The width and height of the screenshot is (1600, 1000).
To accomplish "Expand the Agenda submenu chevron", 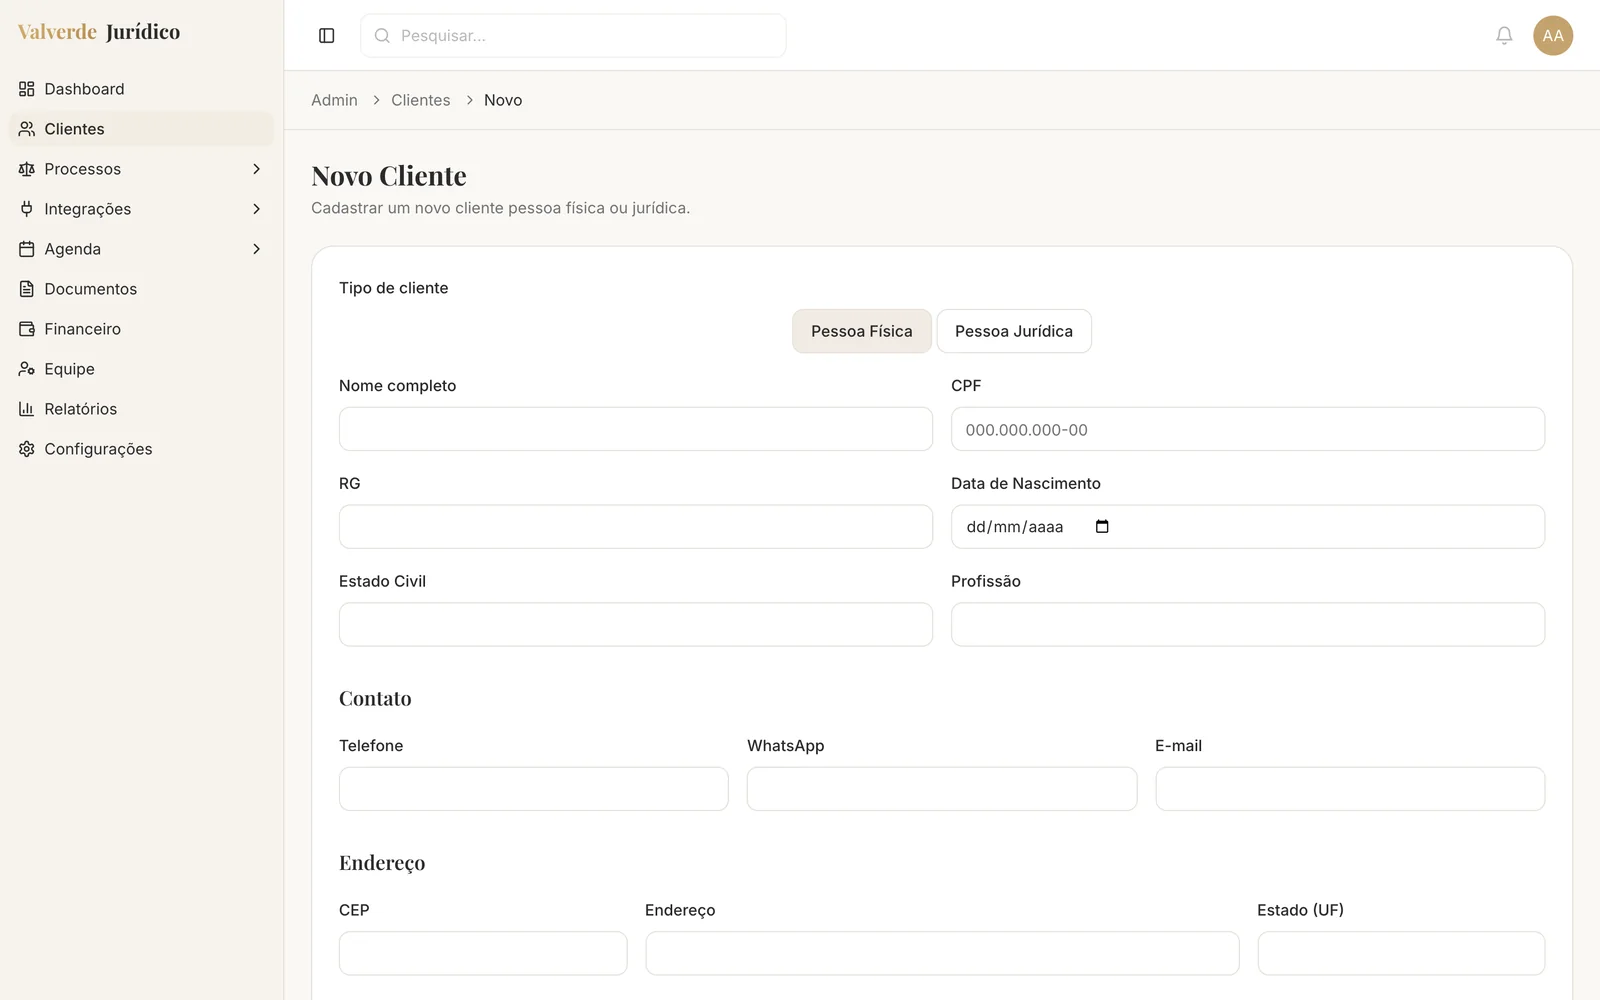I will pyautogui.click(x=257, y=249).
